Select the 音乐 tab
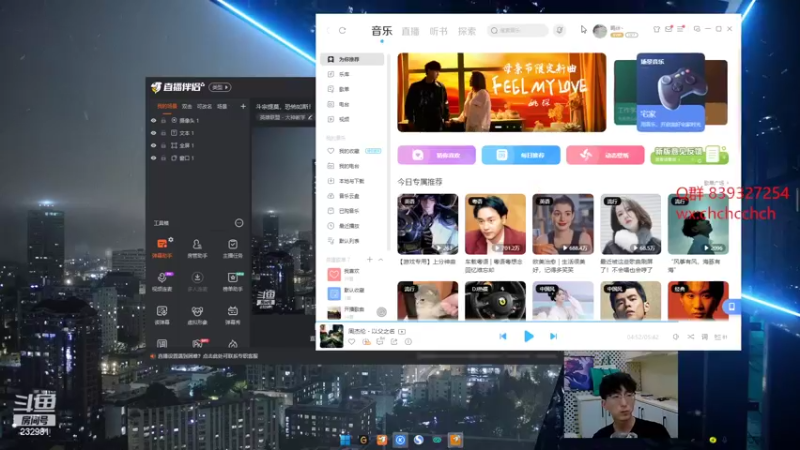 click(382, 31)
